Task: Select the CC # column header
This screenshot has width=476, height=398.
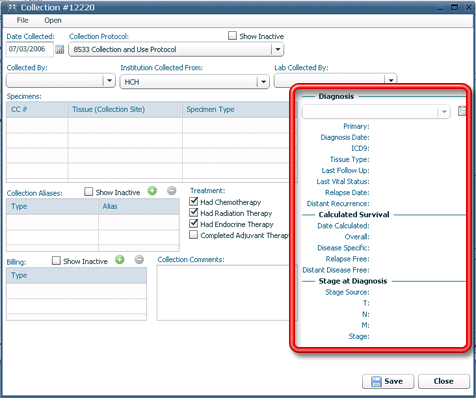Action: point(37,110)
